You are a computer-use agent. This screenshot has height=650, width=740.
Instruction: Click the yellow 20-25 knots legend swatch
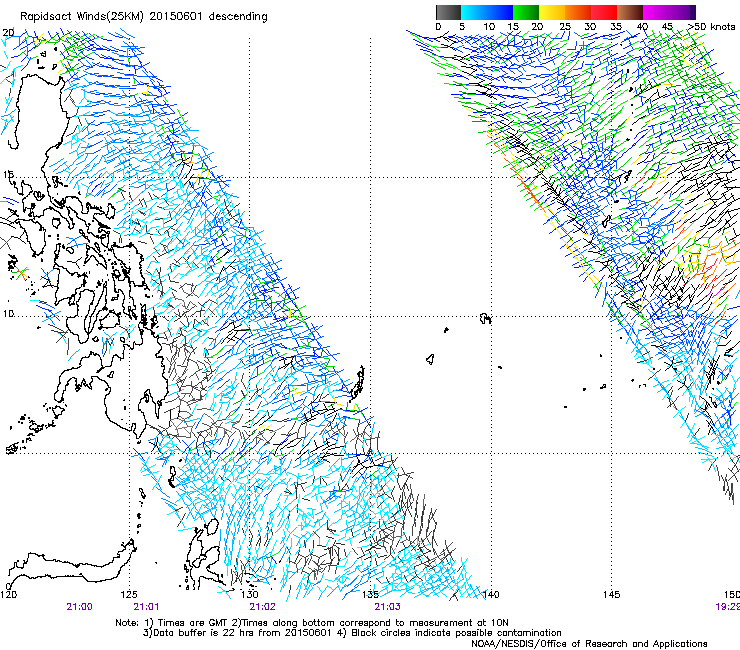click(552, 12)
